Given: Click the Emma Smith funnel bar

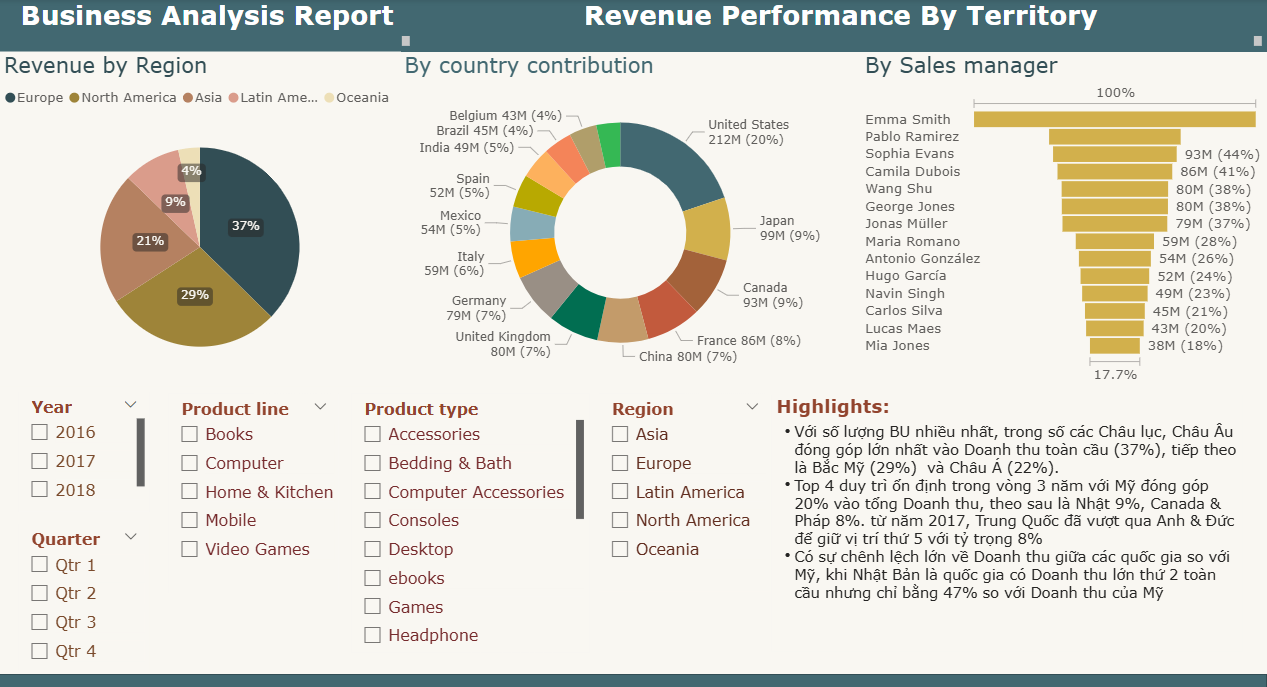Looking at the screenshot, I should 1114,119.
